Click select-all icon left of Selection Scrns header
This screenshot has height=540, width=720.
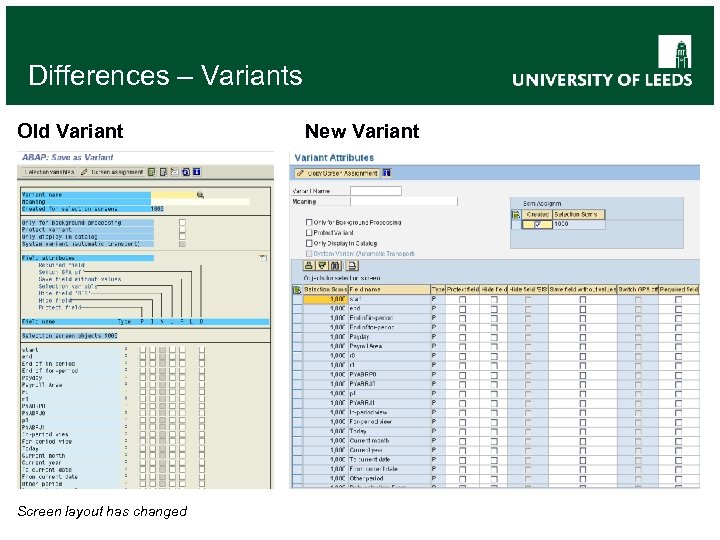click(297, 290)
